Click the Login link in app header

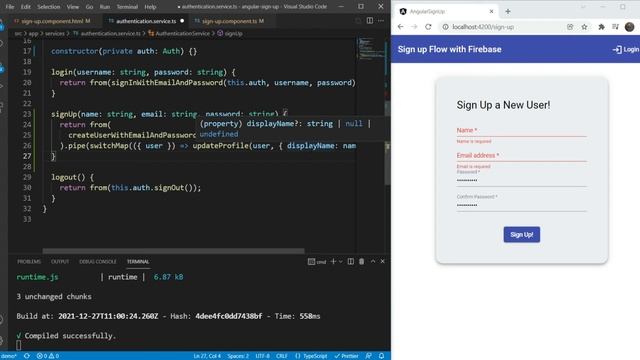pos(626,49)
